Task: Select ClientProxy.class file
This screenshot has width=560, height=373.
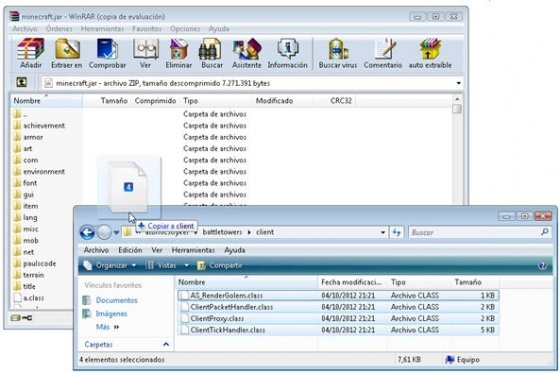Action: (x=338, y=318)
